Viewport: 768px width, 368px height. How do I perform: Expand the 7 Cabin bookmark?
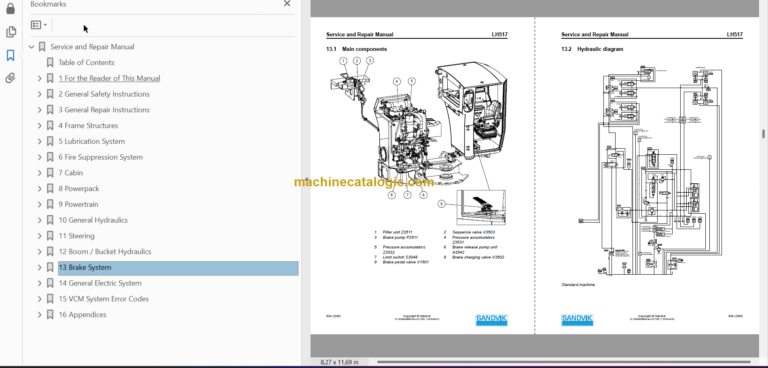tap(40, 173)
